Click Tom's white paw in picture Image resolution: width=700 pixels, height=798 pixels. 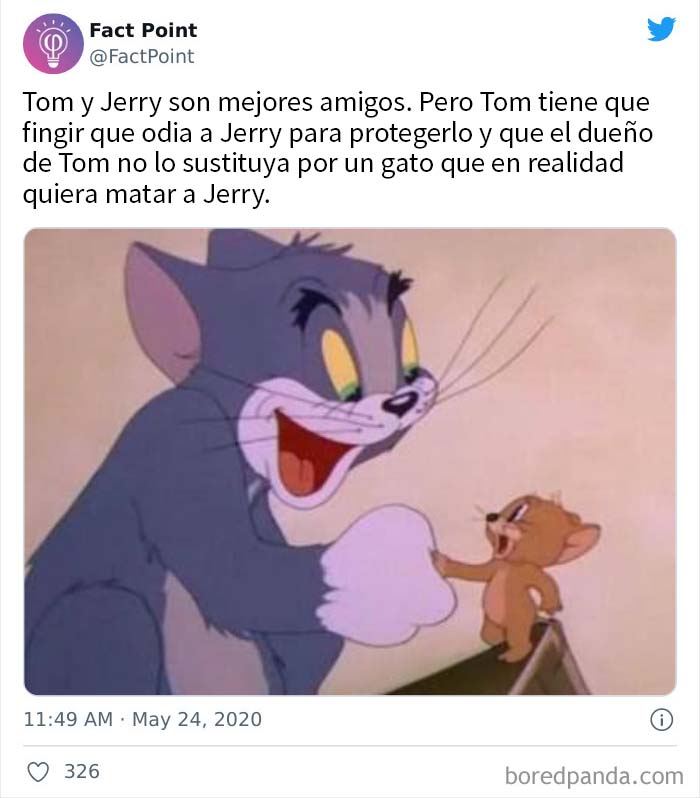[389, 567]
